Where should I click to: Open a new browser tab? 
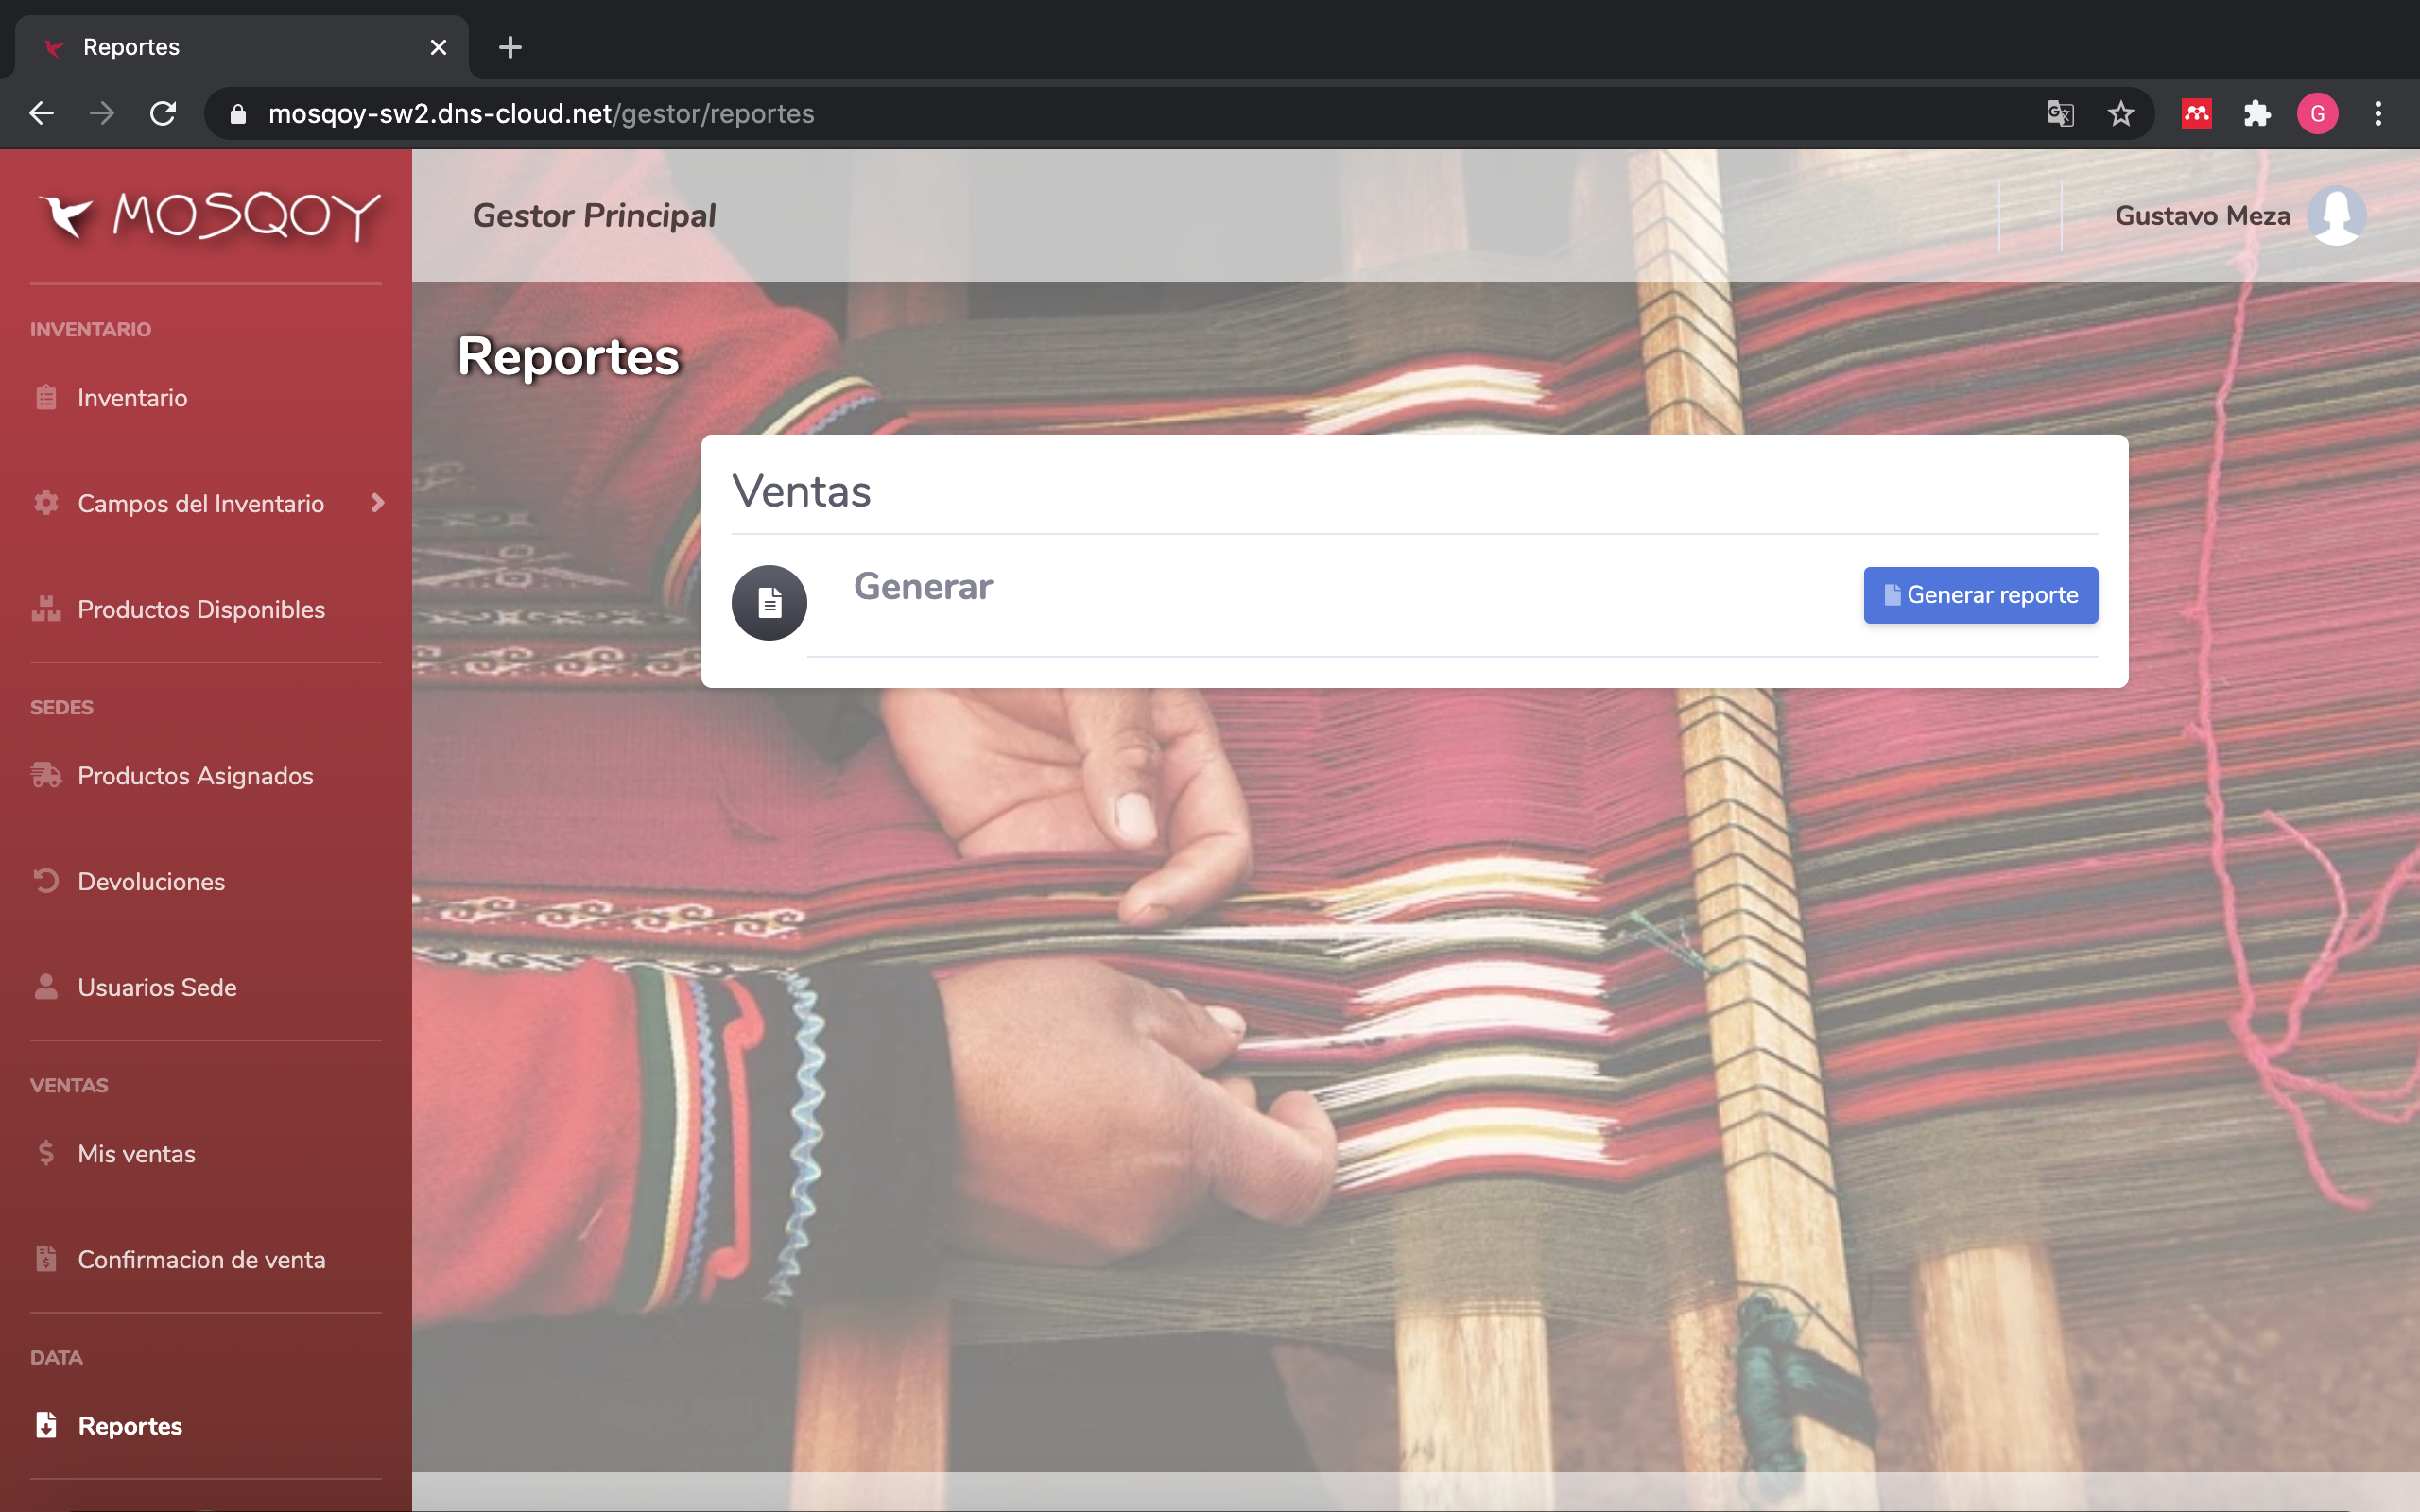click(x=510, y=47)
